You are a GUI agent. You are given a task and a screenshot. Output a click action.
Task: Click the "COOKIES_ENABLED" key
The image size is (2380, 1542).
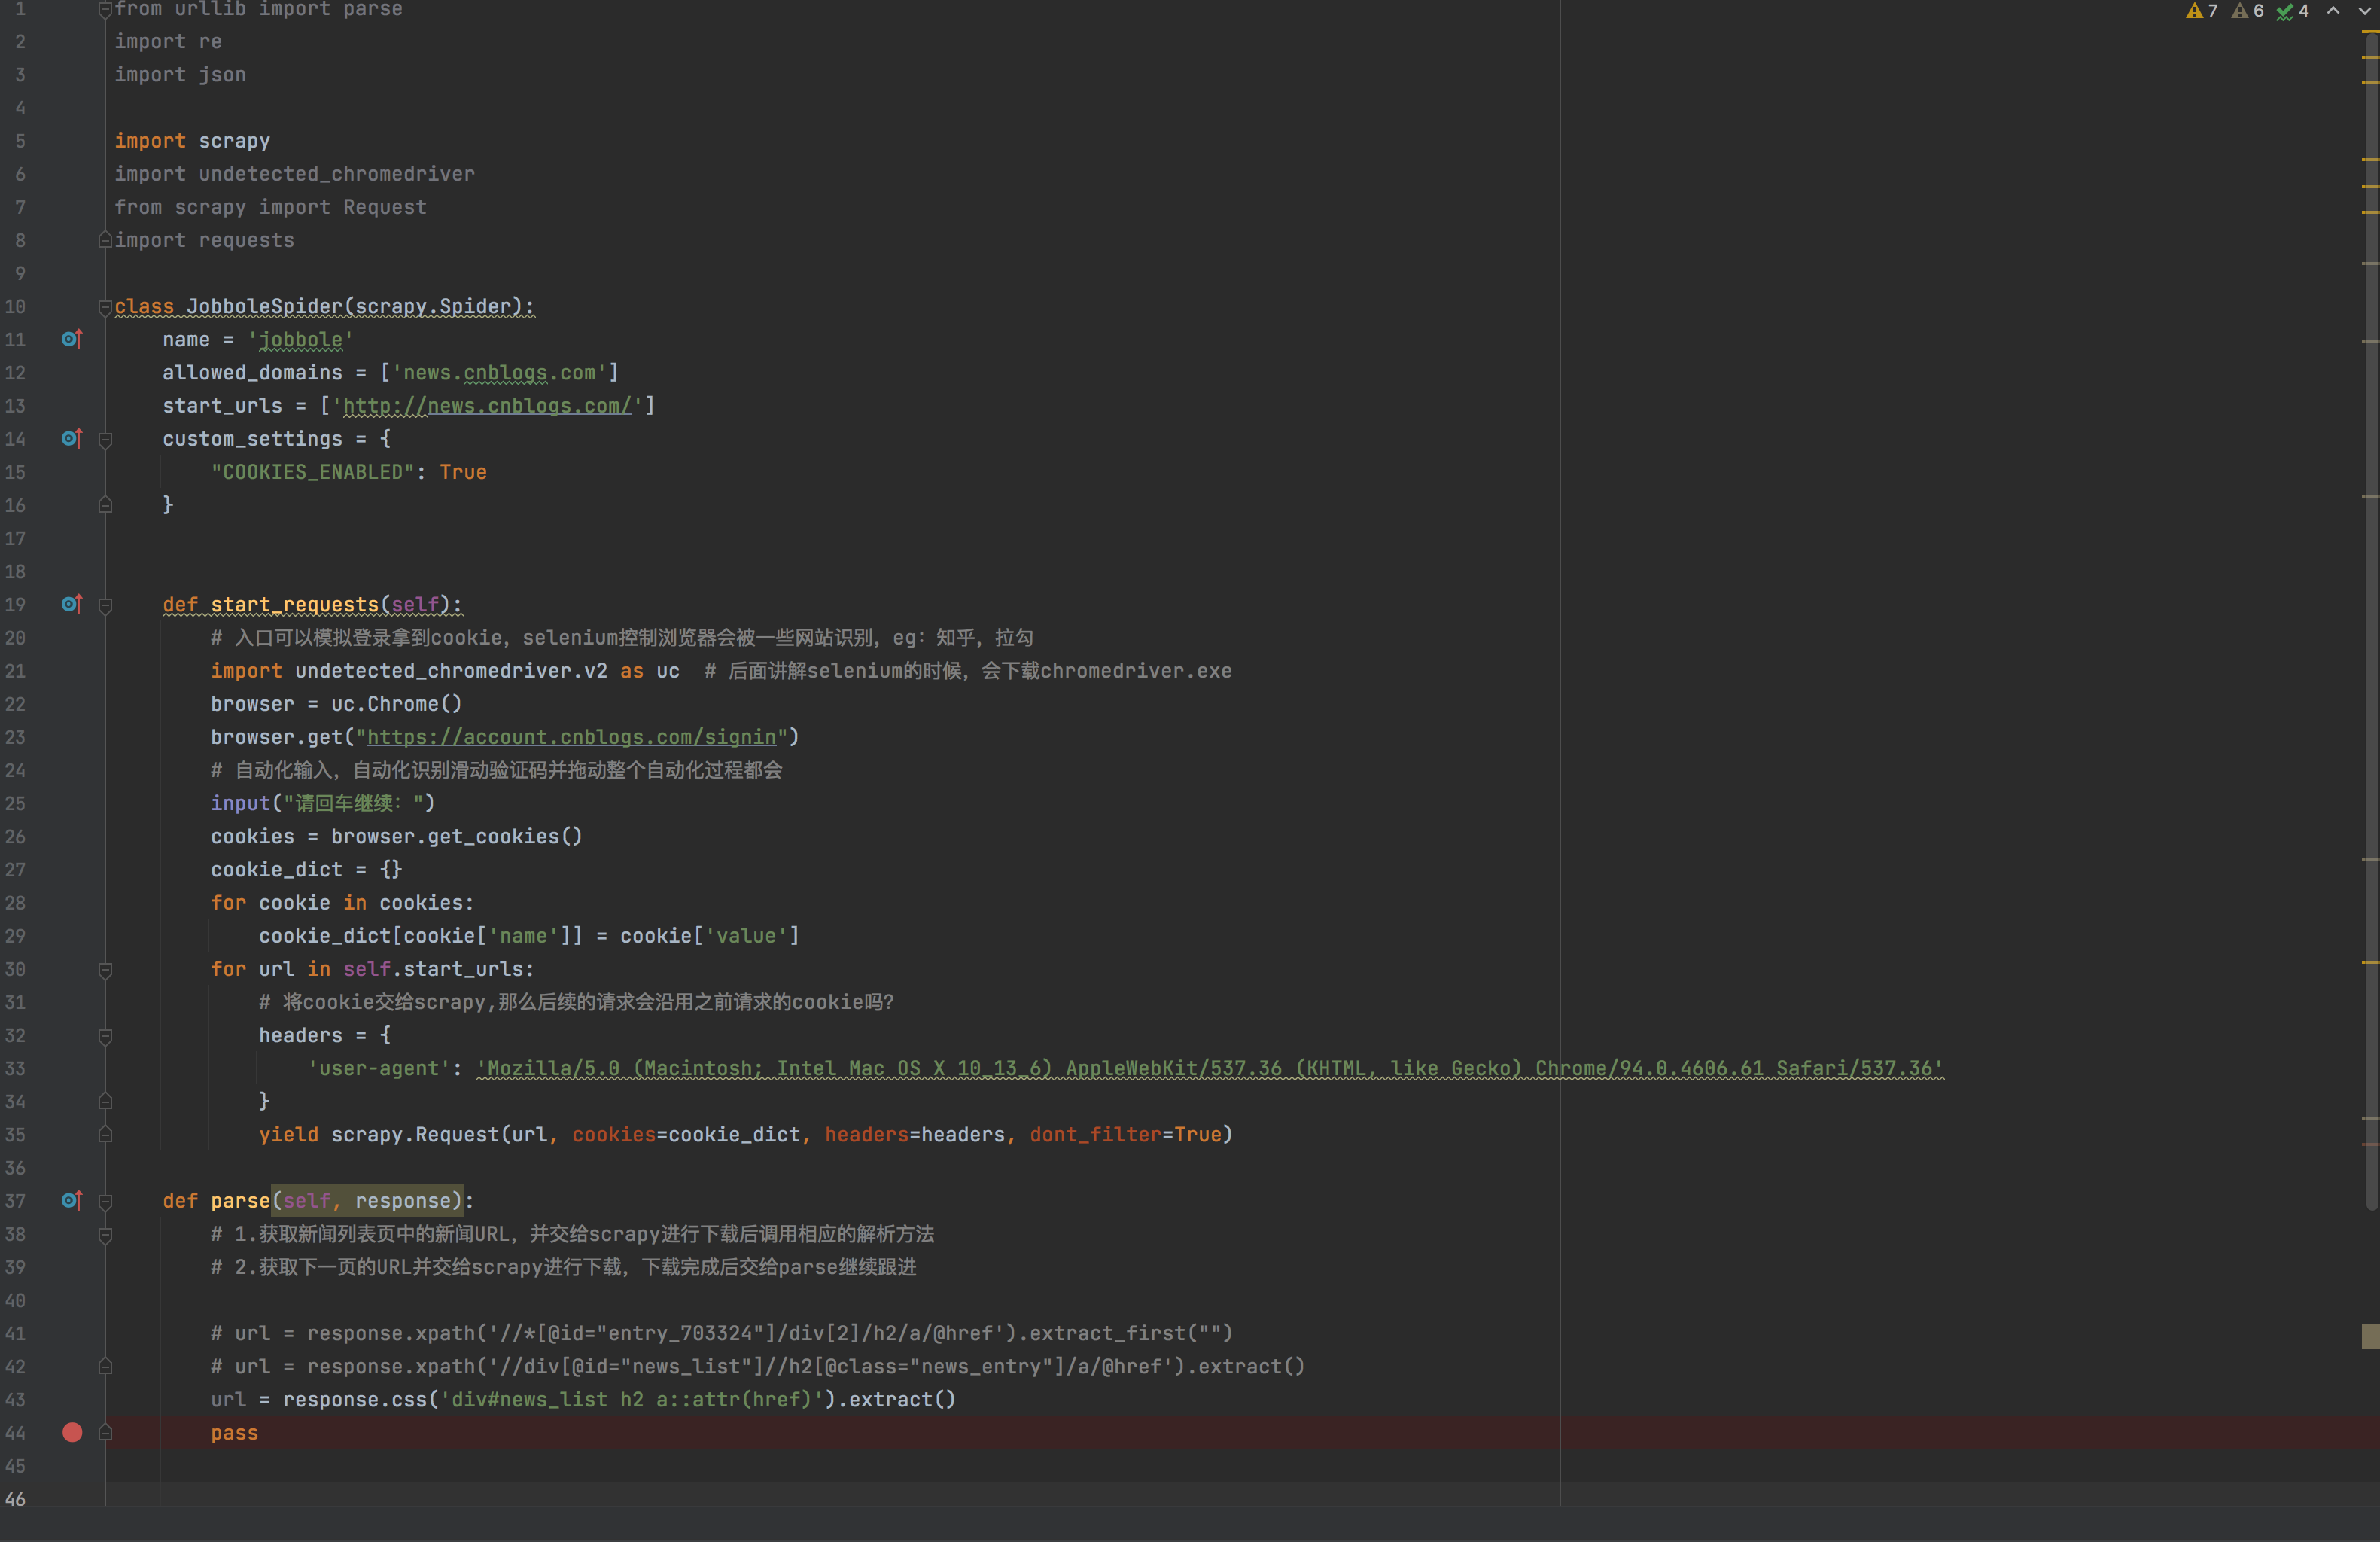click(x=312, y=472)
